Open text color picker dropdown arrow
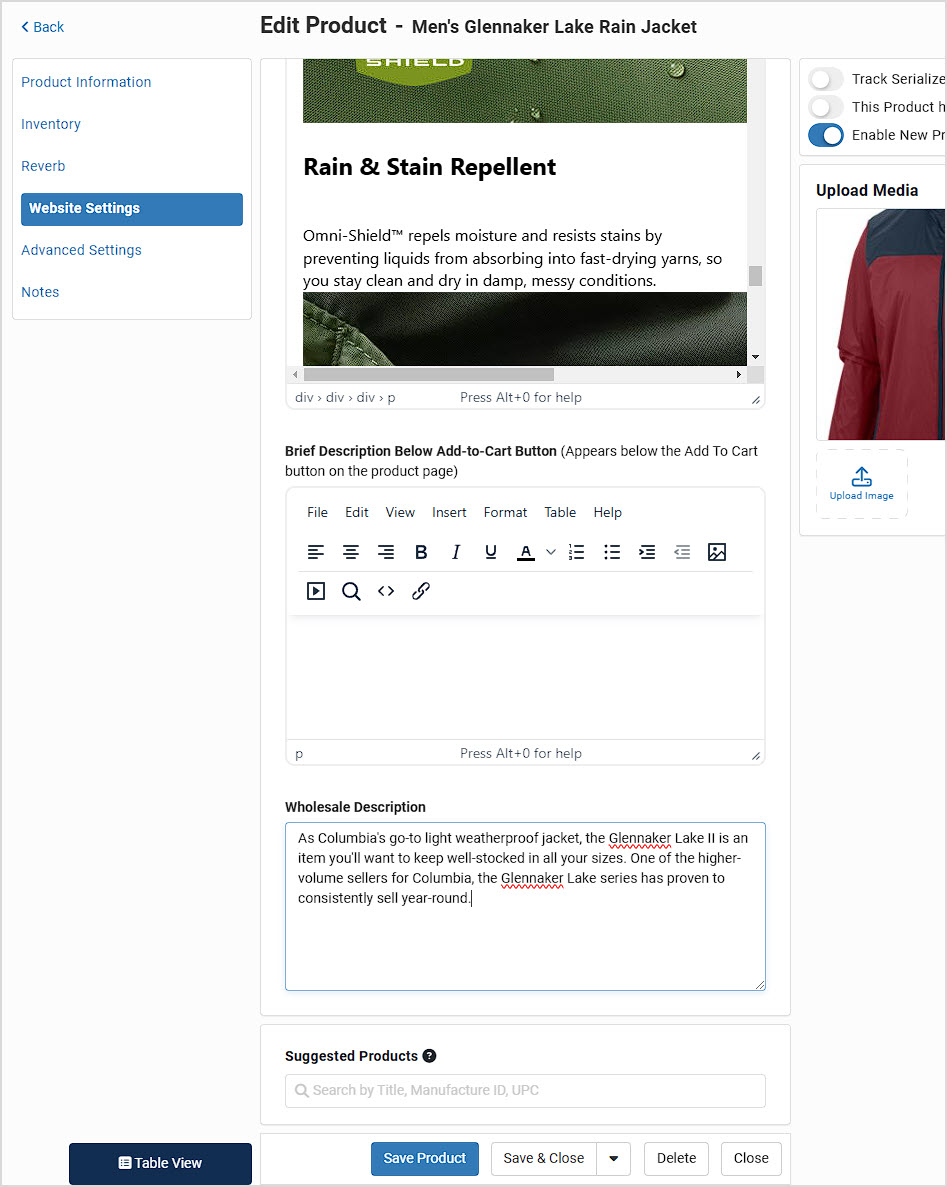Screen dimensions: 947x1187 click(x=551, y=552)
